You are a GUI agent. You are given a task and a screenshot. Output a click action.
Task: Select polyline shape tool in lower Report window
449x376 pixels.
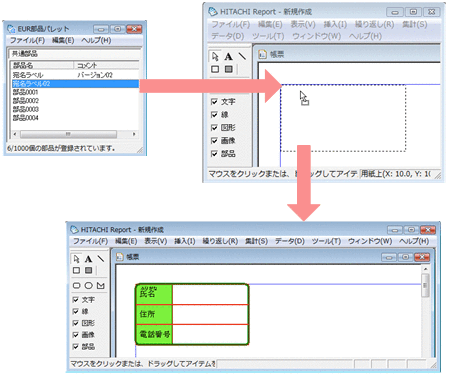coord(101,286)
